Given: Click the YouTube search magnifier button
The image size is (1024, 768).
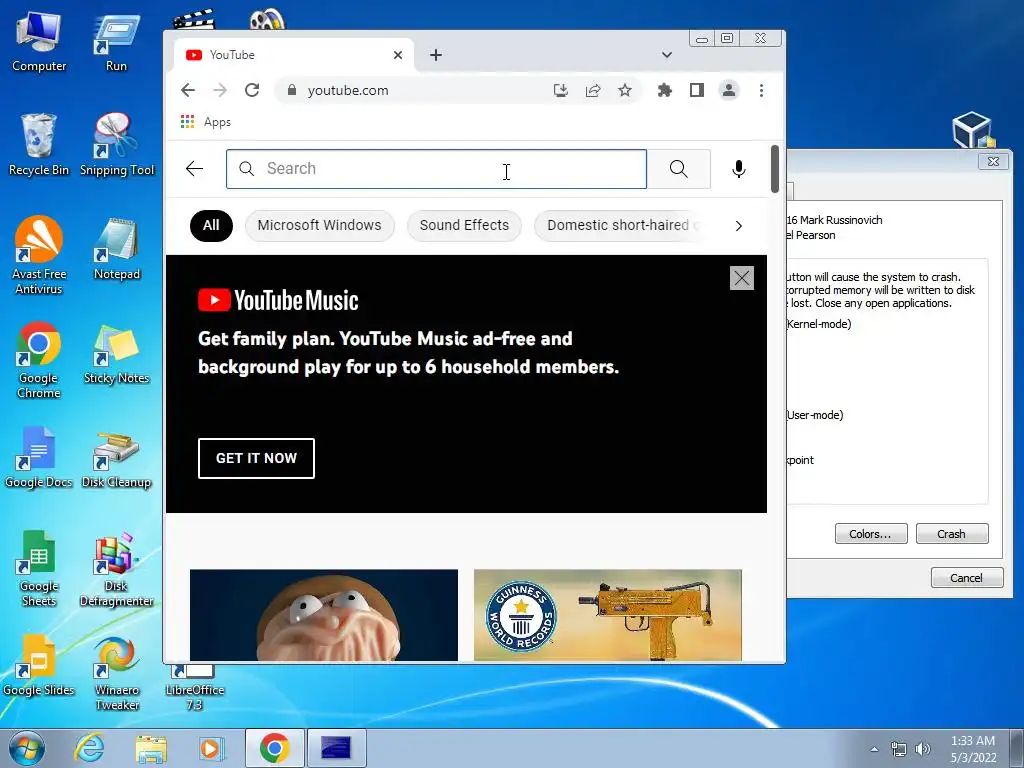Looking at the screenshot, I should (679, 169).
